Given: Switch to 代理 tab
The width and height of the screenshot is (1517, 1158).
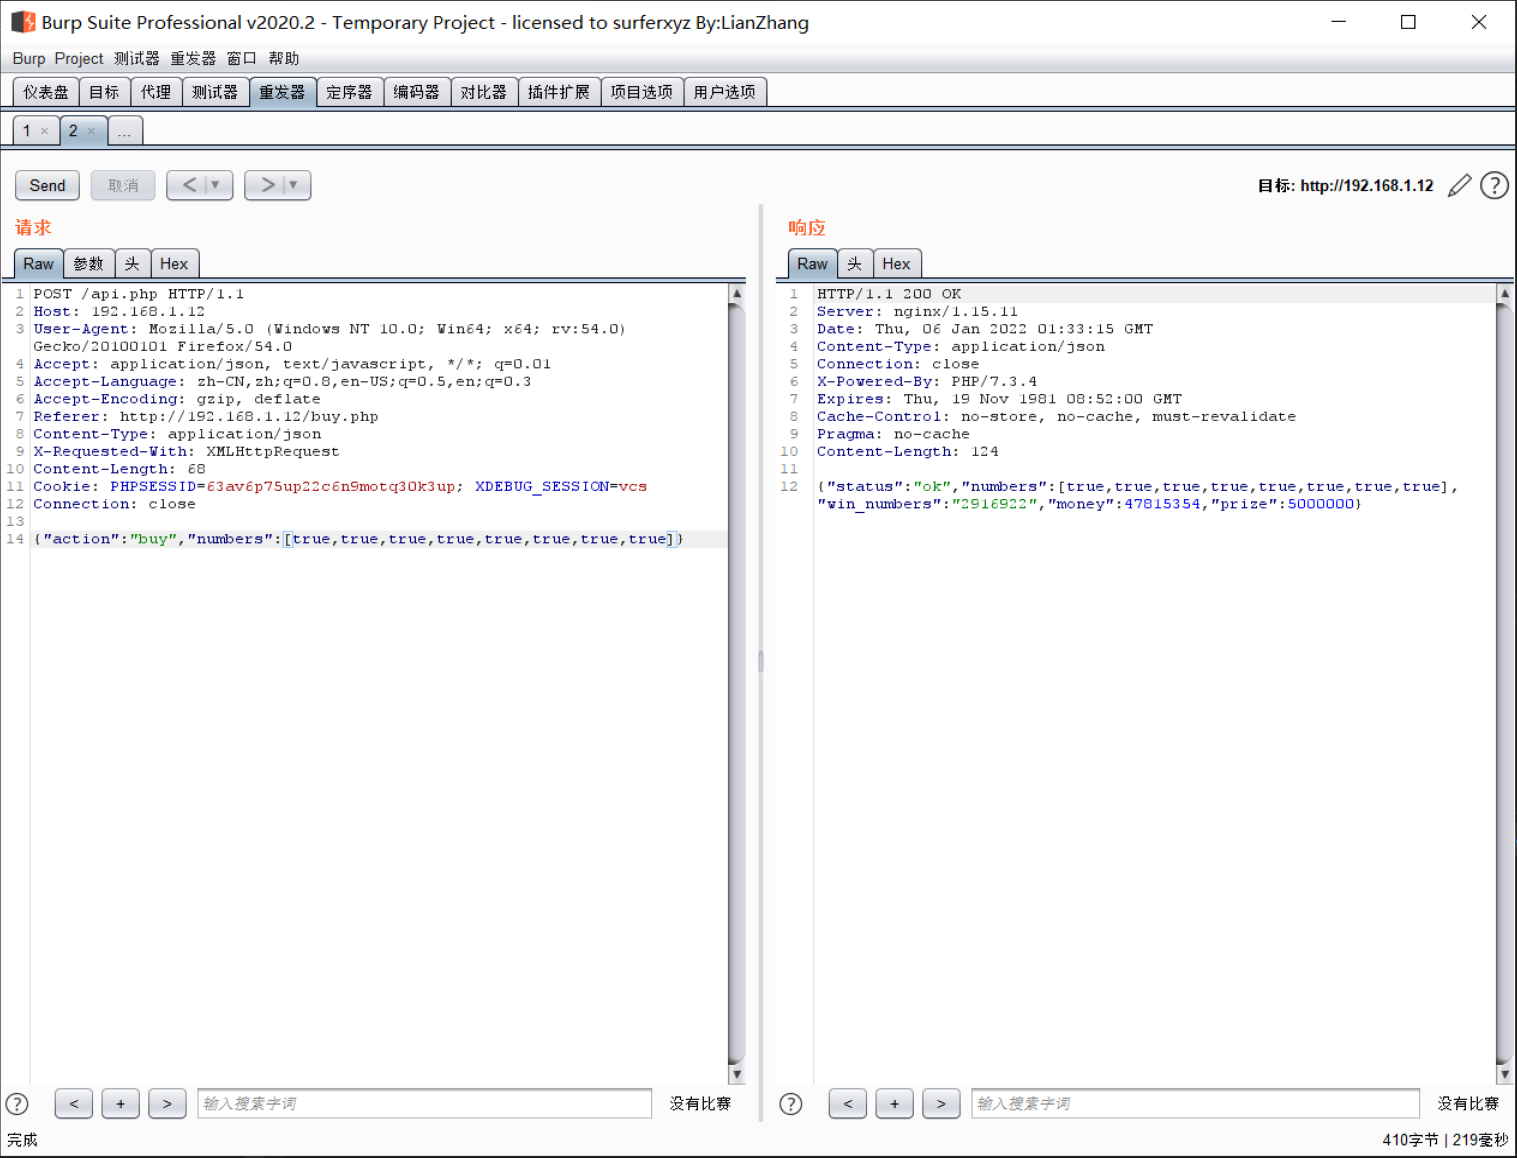Looking at the screenshot, I should pyautogui.click(x=156, y=92).
